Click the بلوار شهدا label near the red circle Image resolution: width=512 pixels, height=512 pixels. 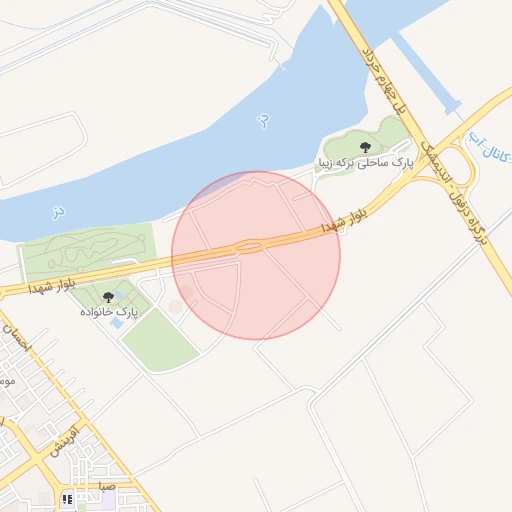coord(344,221)
